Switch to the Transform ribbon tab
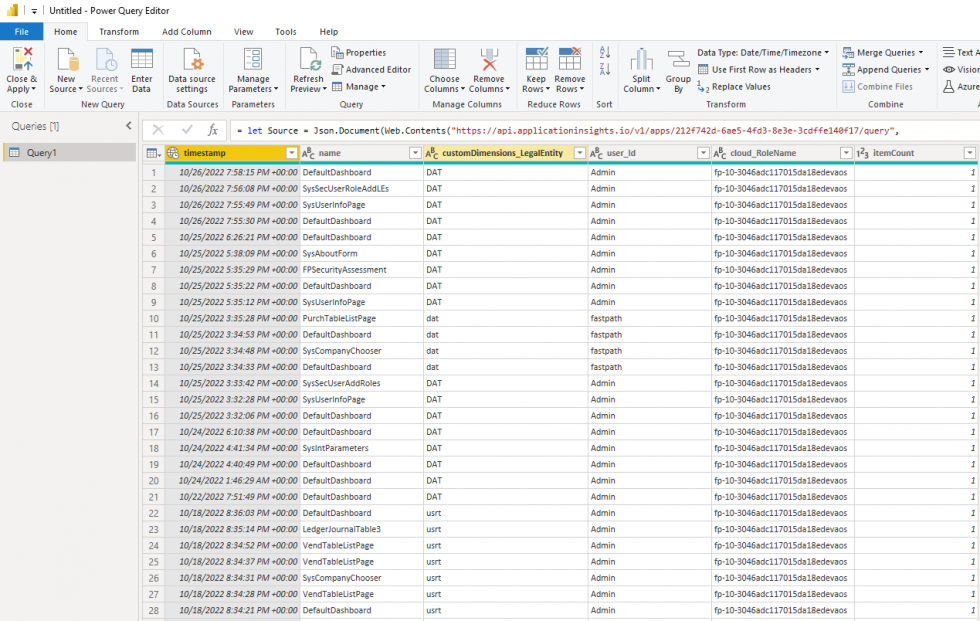The width and height of the screenshot is (980, 621). tap(119, 31)
